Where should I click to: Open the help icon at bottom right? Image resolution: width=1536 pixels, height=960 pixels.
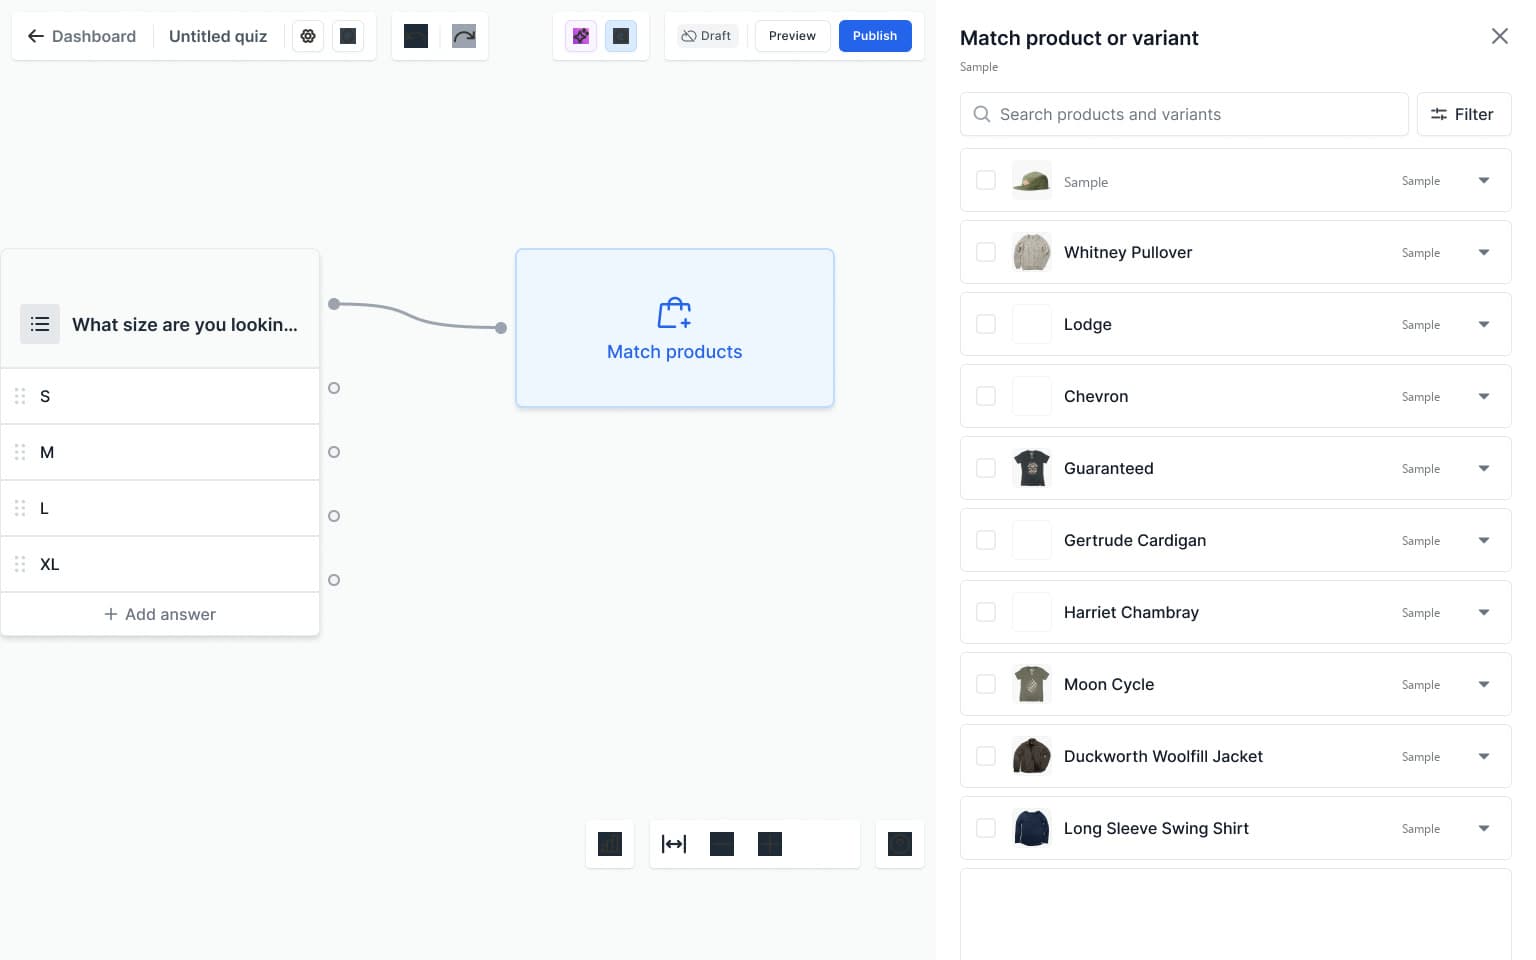(900, 844)
